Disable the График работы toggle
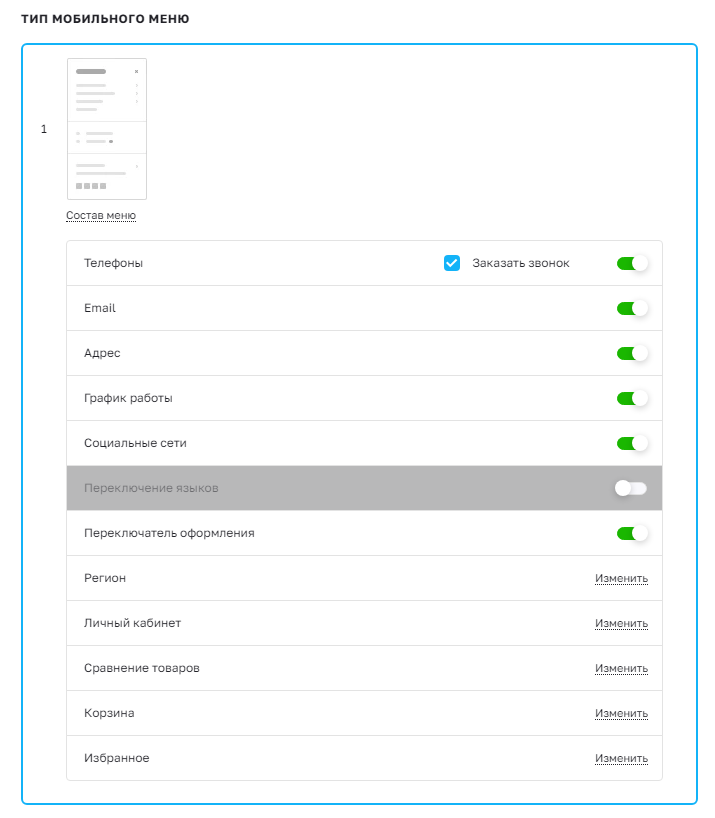This screenshot has height=818, width=715. pyautogui.click(x=632, y=399)
